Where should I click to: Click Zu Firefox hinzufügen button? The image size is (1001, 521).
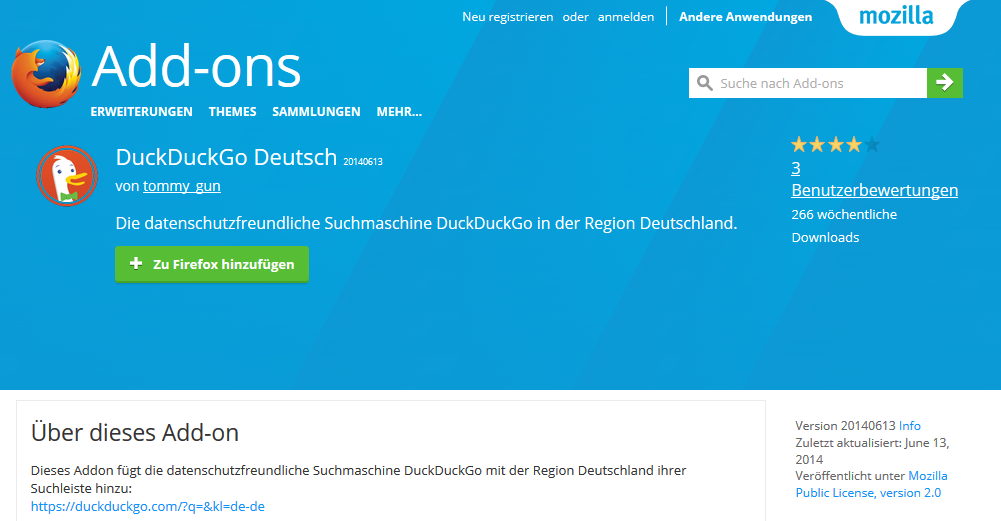(x=212, y=264)
